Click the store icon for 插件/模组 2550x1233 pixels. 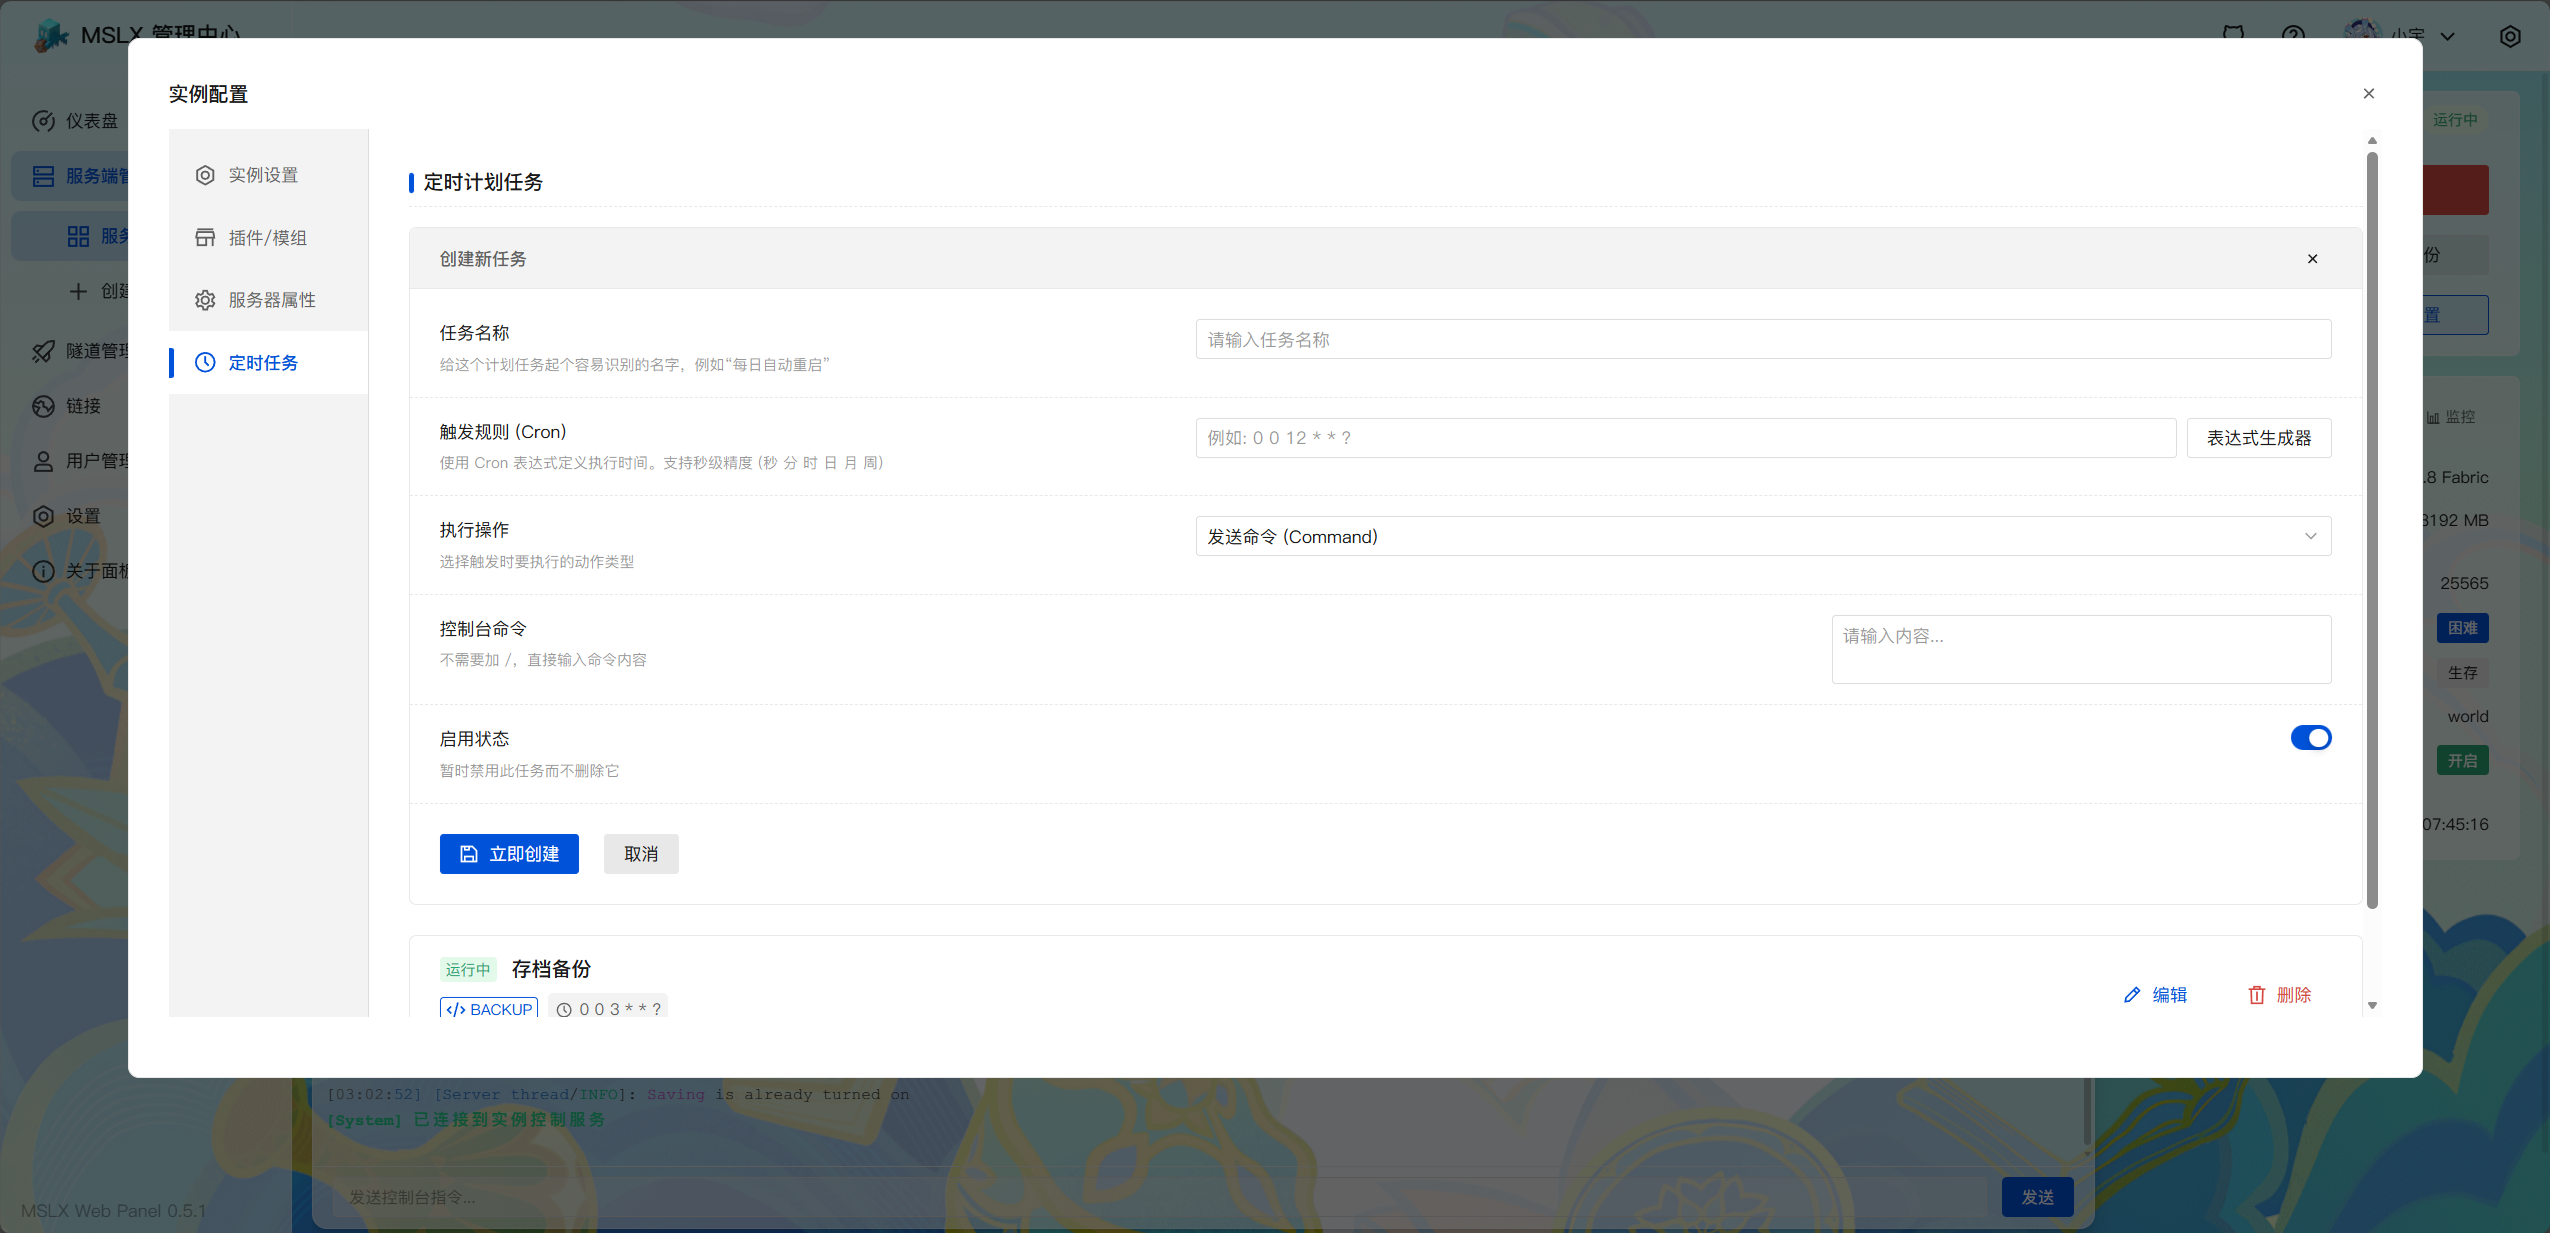point(205,238)
